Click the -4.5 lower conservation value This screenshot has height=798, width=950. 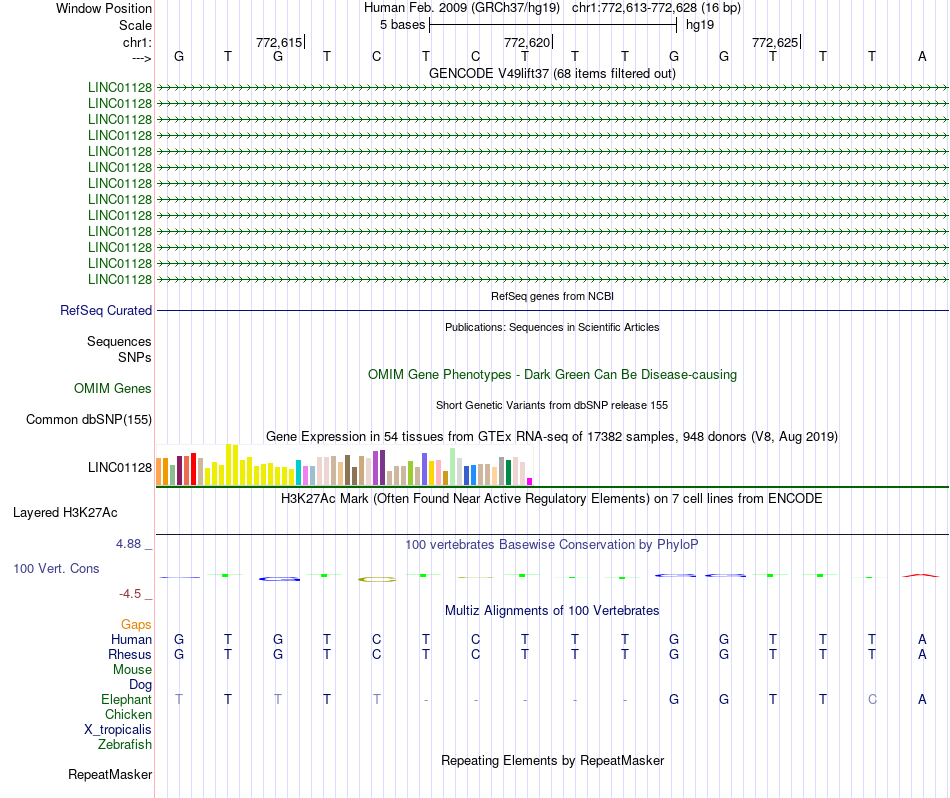(x=130, y=594)
